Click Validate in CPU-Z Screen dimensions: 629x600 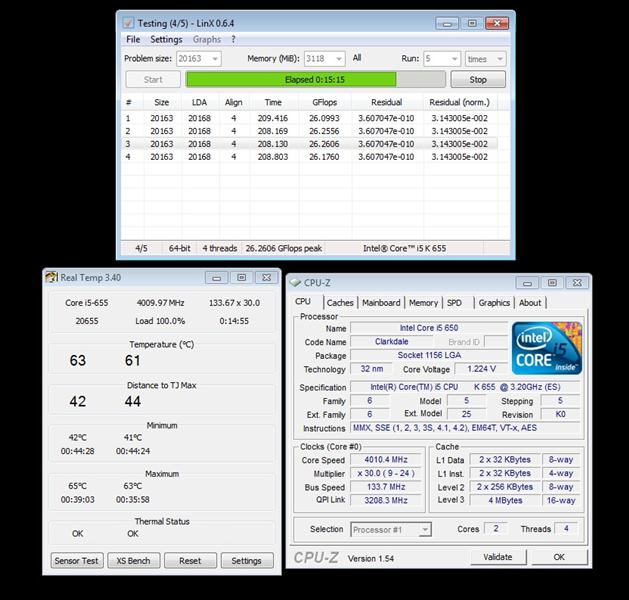[497, 557]
